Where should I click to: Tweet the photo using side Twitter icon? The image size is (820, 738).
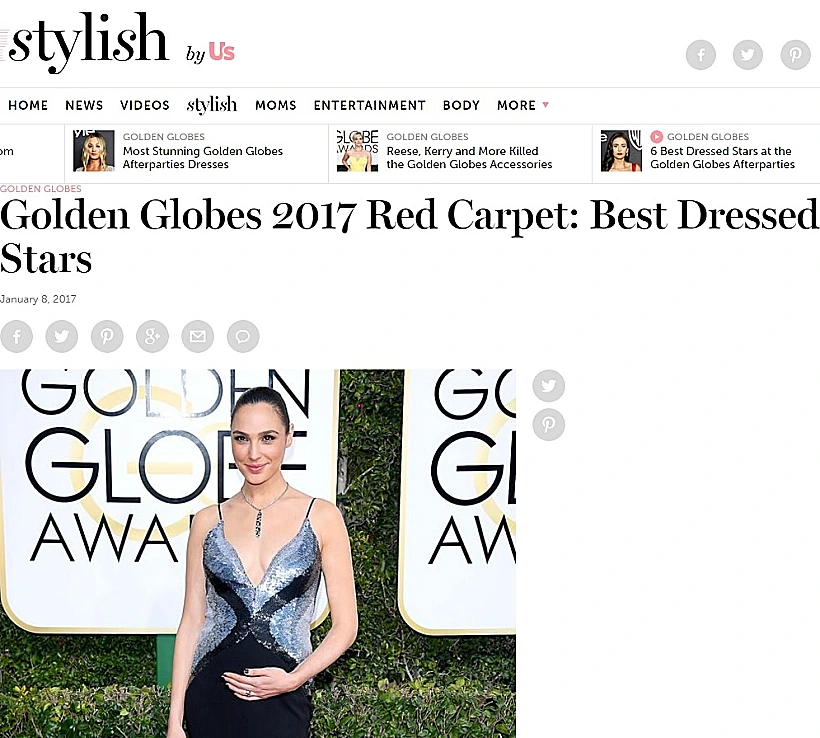549,386
